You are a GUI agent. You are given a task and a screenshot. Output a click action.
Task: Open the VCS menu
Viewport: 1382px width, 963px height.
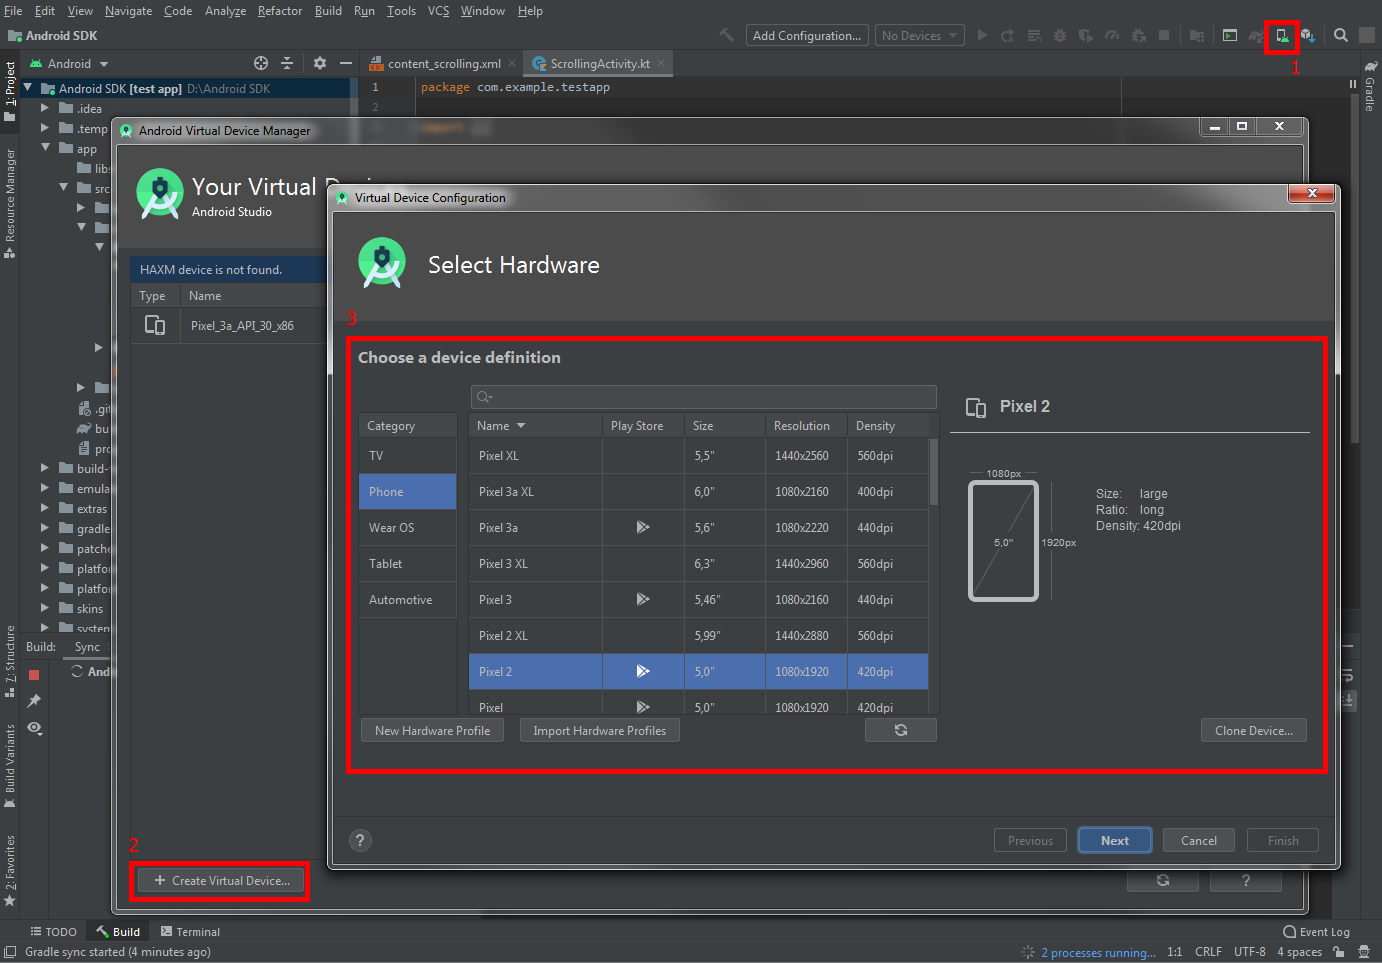pyautogui.click(x=439, y=11)
